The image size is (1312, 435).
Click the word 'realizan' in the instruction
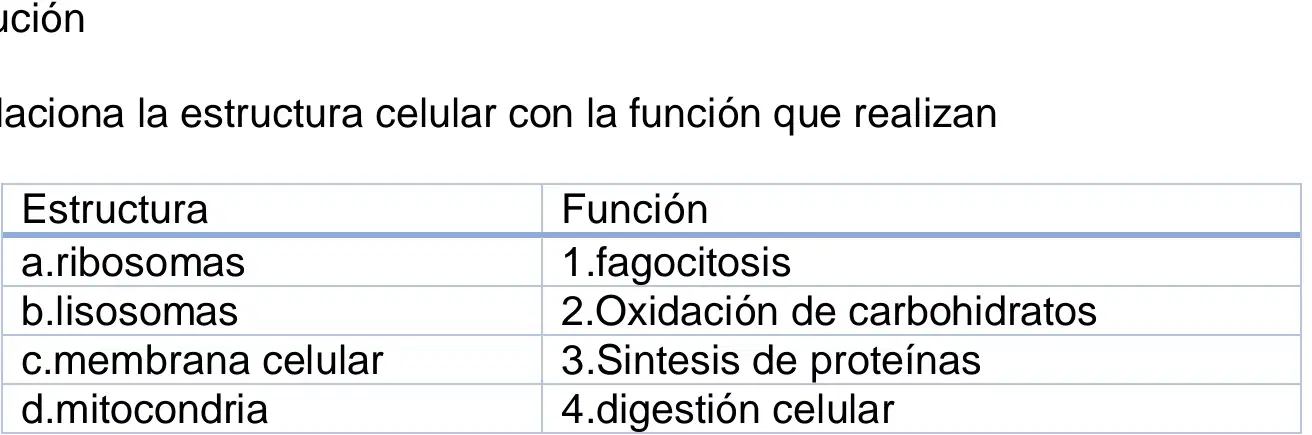[934, 115]
